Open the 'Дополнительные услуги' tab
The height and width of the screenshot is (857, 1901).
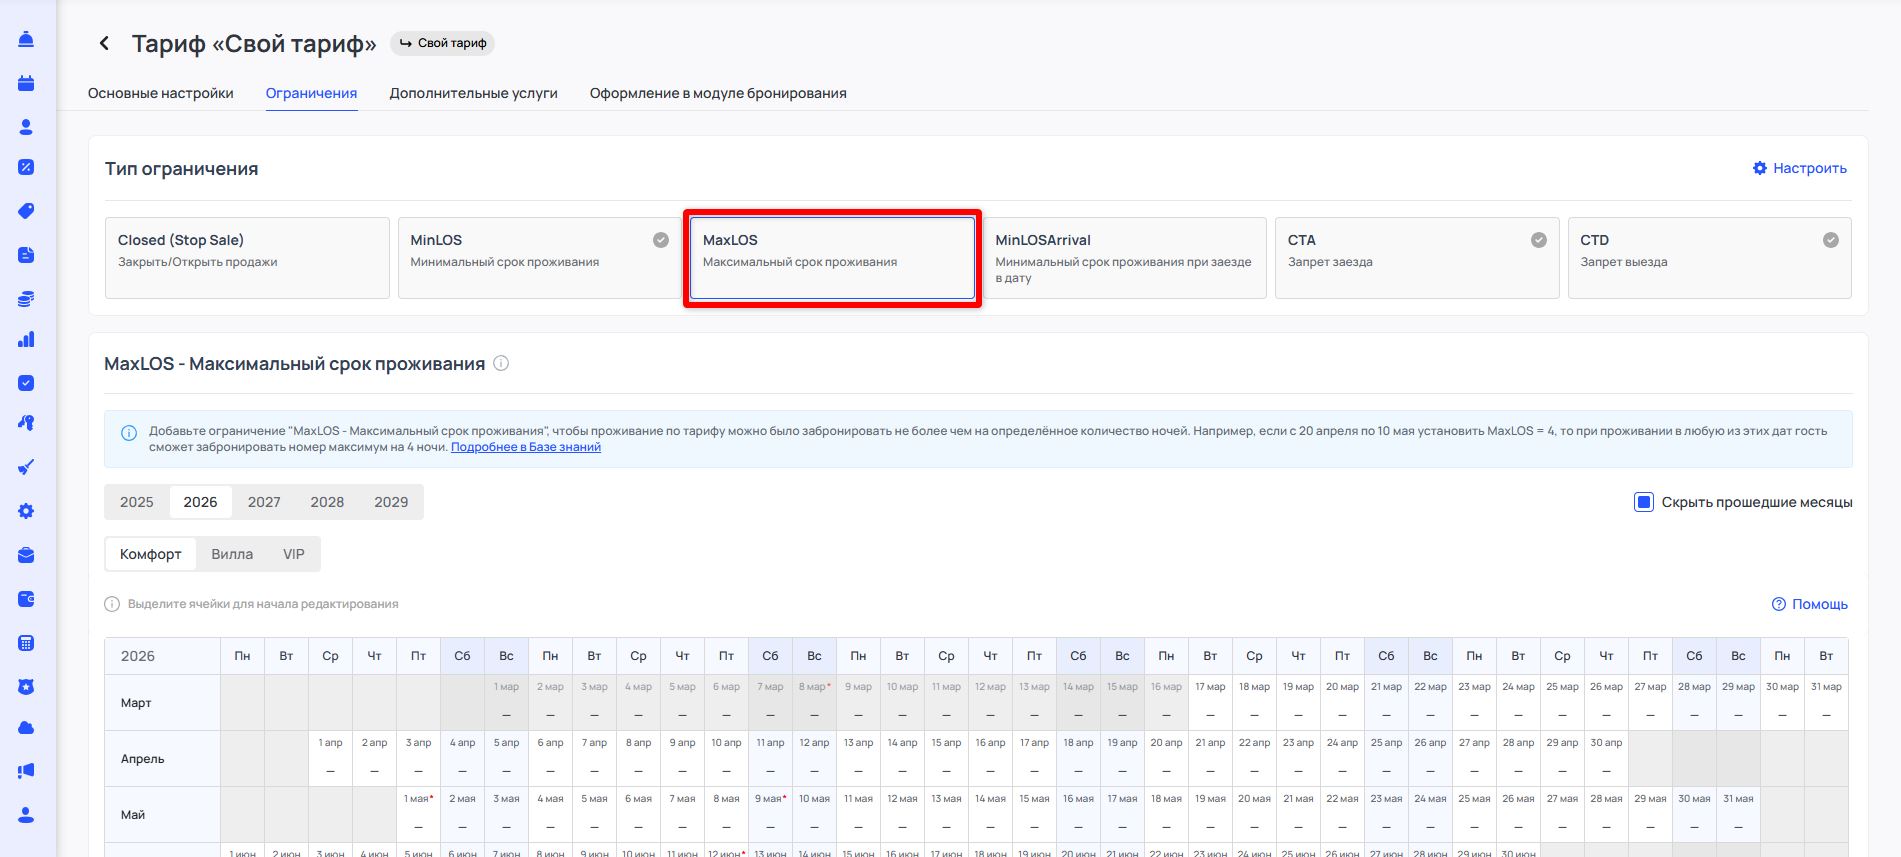473,93
